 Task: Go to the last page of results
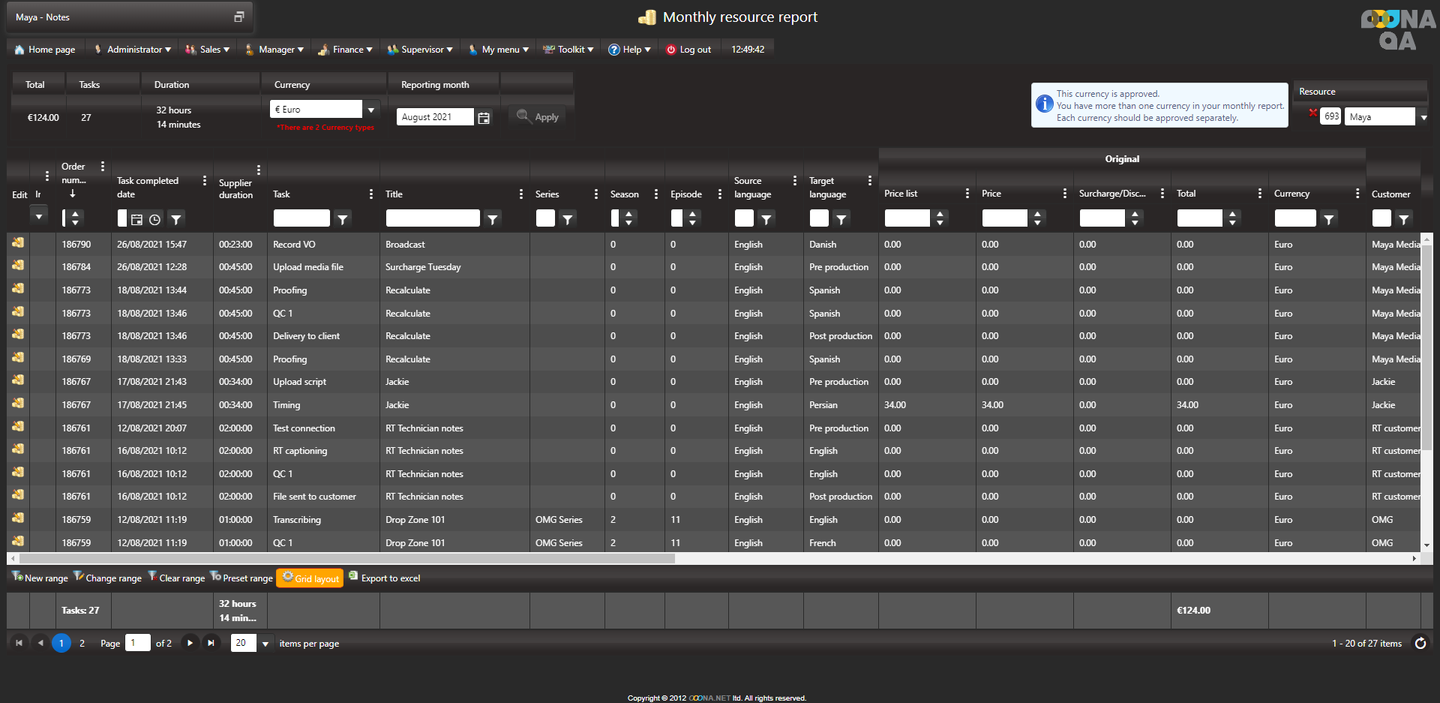pyautogui.click(x=211, y=643)
